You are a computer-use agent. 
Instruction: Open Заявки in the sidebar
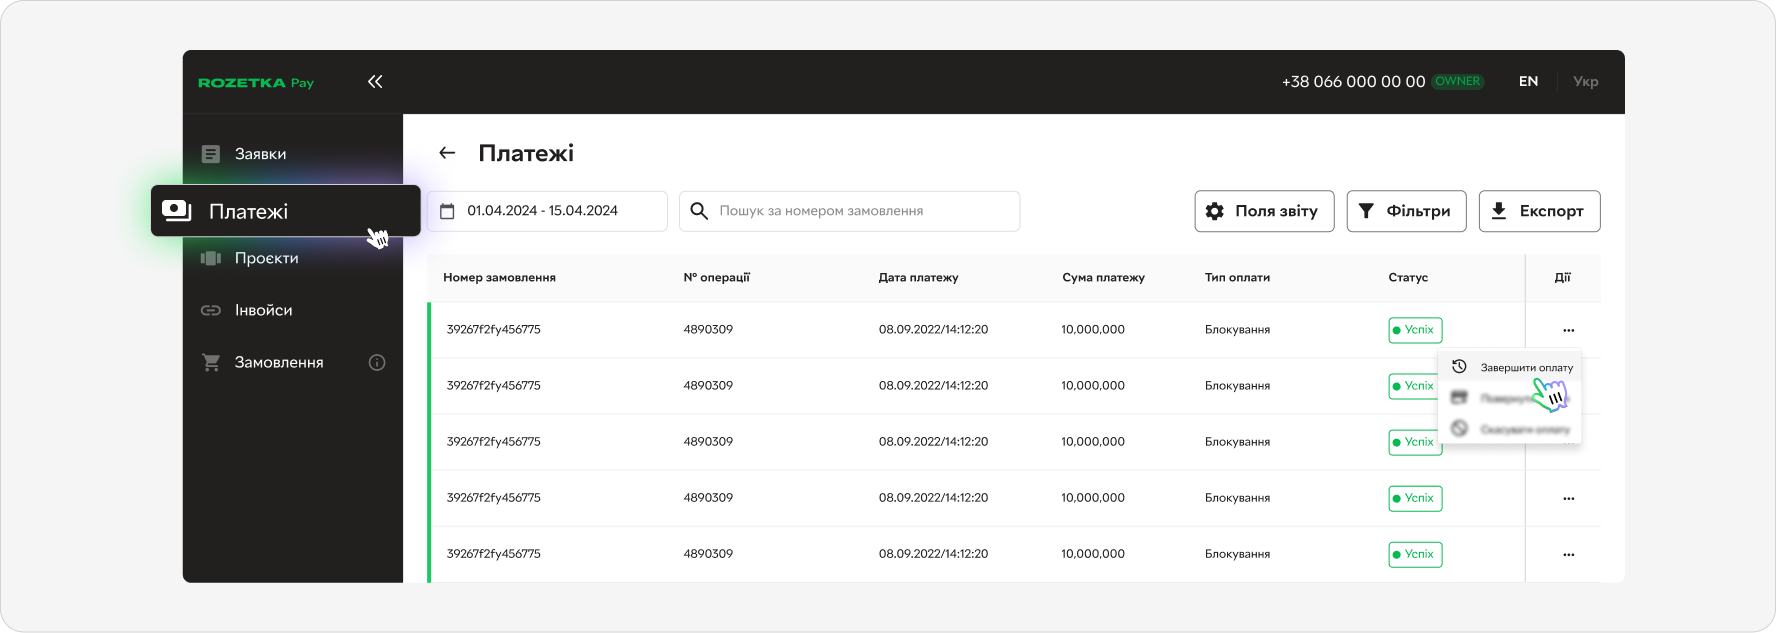(260, 154)
